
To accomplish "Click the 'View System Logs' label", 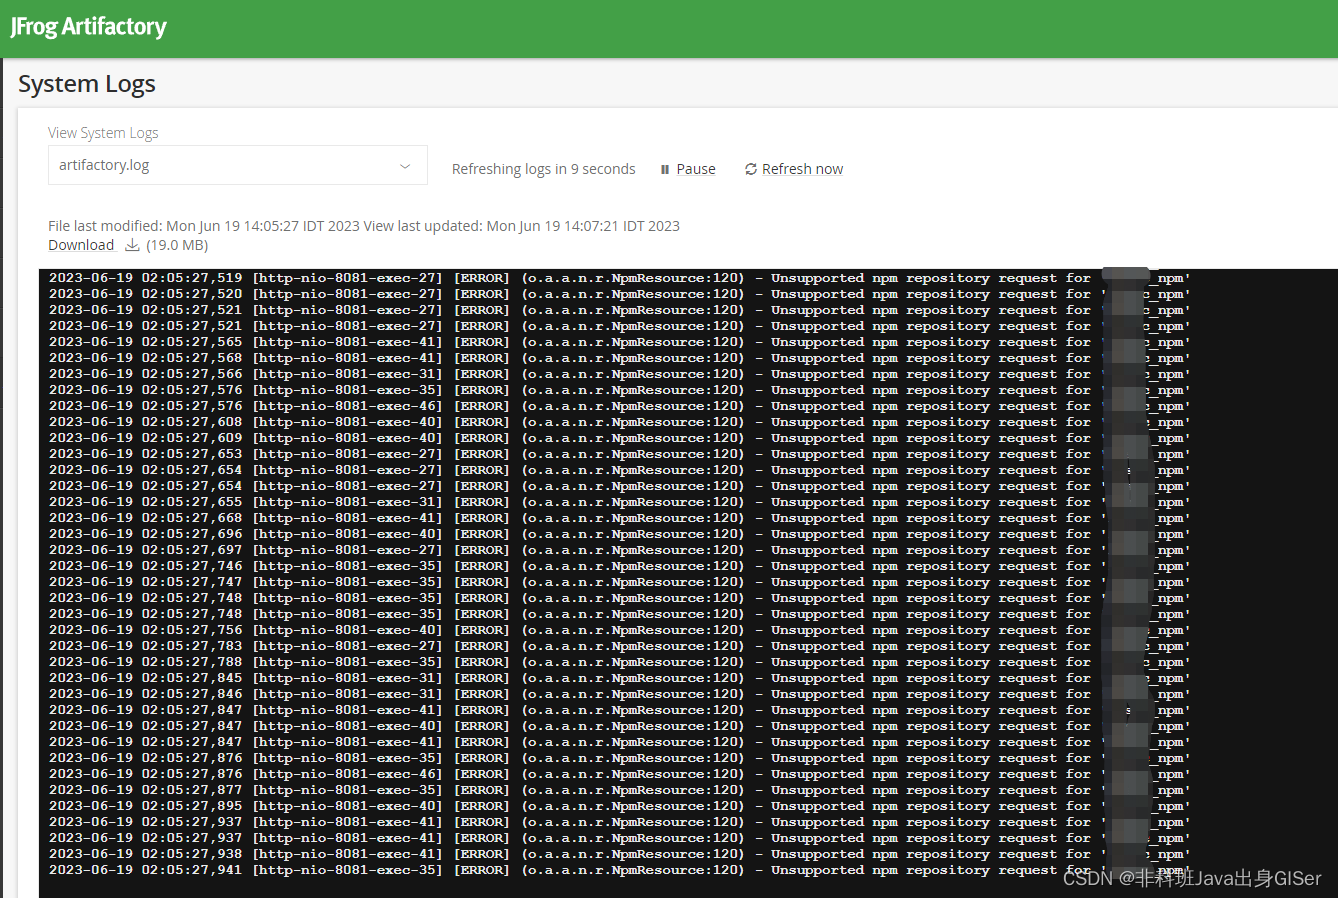I will 103,133.
